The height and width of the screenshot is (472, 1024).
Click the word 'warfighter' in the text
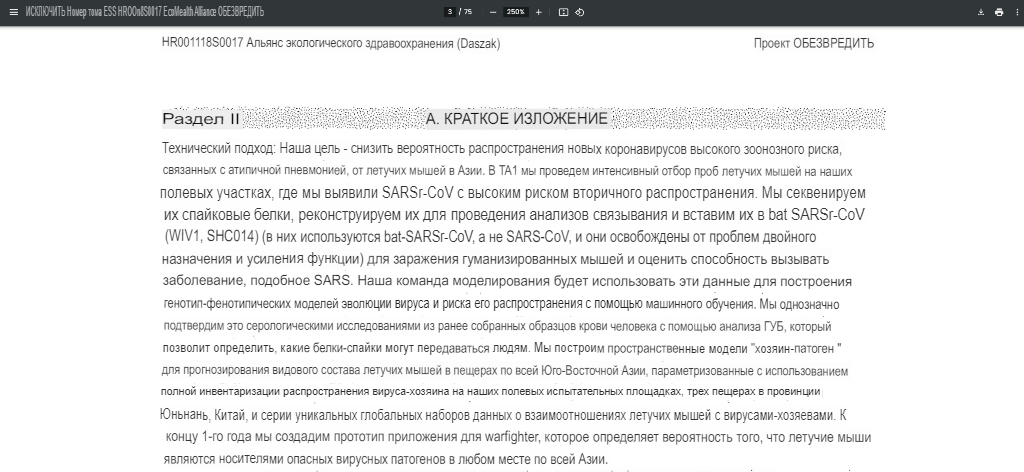pos(512,437)
